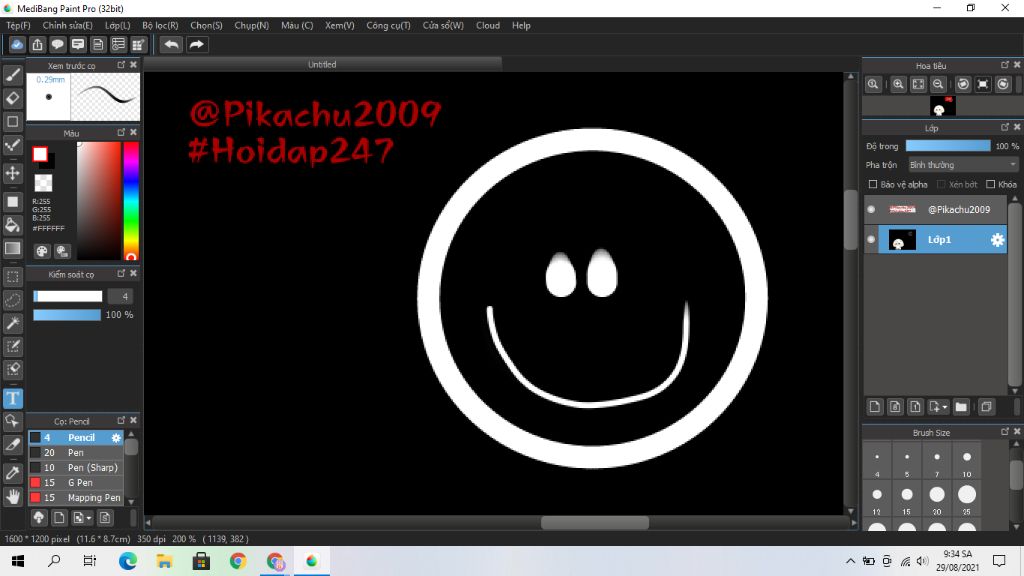Select the Bucket fill tool

click(x=12, y=225)
